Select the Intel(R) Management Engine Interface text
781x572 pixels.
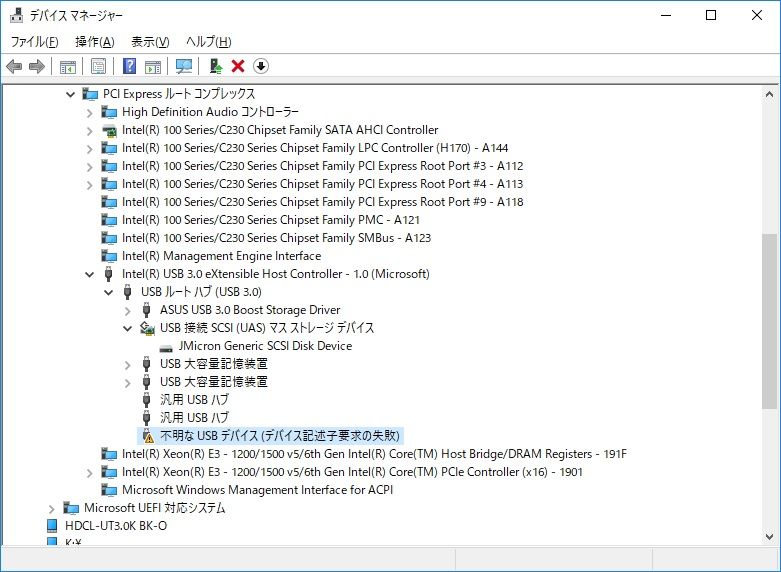(x=222, y=256)
